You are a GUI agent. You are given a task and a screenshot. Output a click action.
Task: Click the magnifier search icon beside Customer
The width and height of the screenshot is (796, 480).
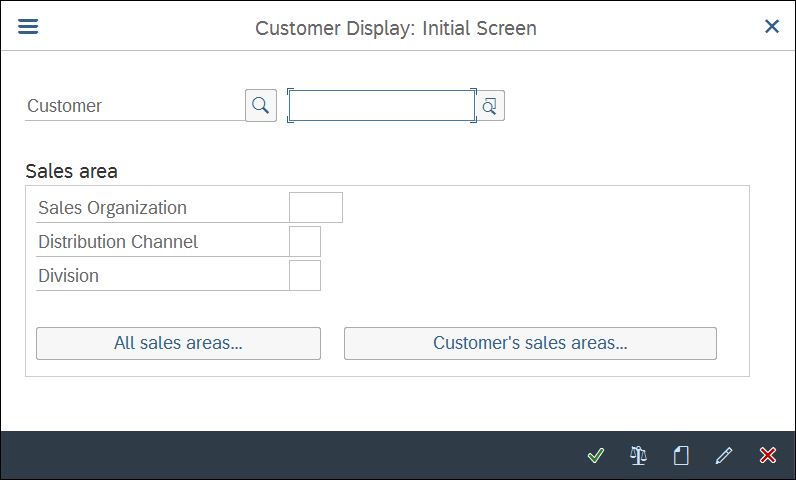pos(261,106)
